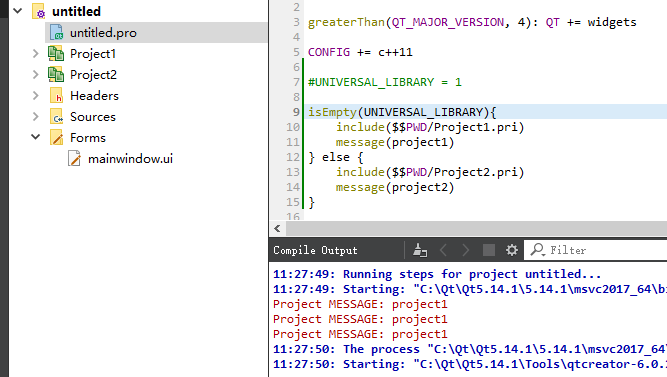Click the Headers folder icon
The width and height of the screenshot is (667, 377).
coord(57,96)
